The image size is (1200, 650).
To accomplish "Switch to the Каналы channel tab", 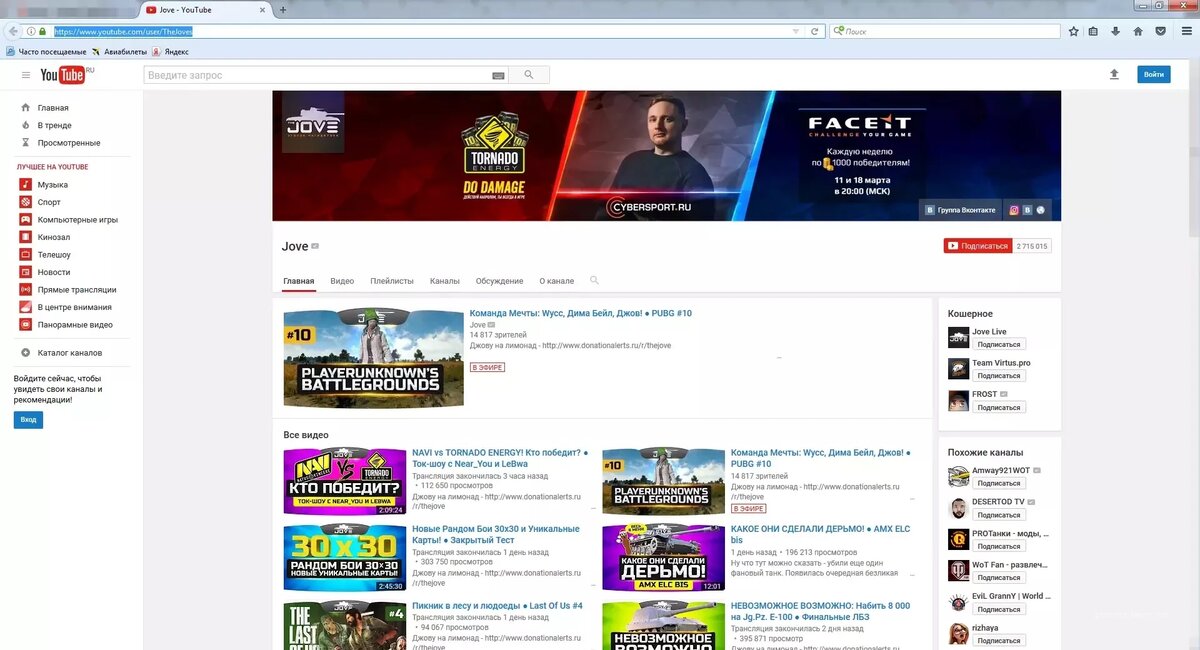I will click(445, 281).
